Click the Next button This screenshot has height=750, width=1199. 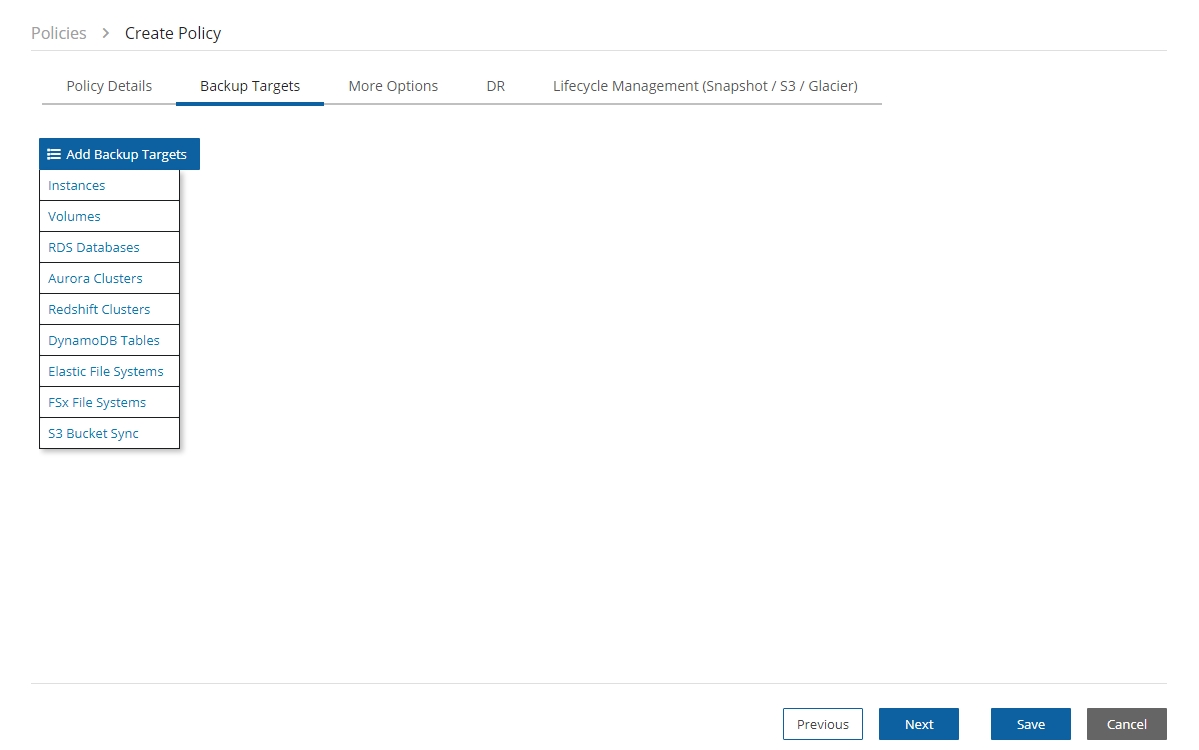point(918,724)
